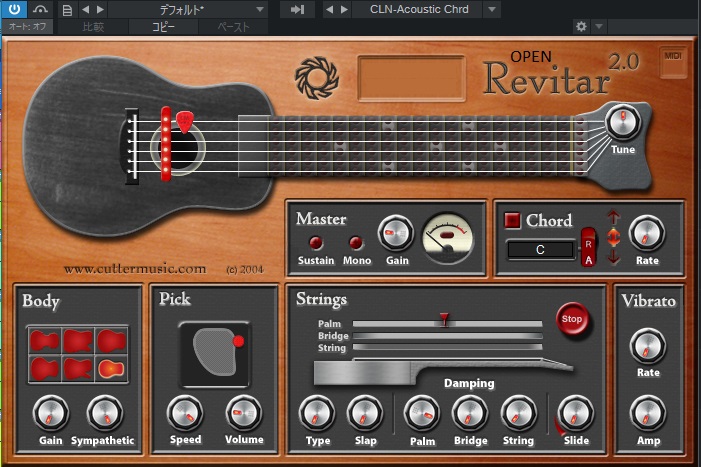Viewport: 701px width, 467px height.
Task: Click the コピー (Copy) button
Action: point(162,27)
